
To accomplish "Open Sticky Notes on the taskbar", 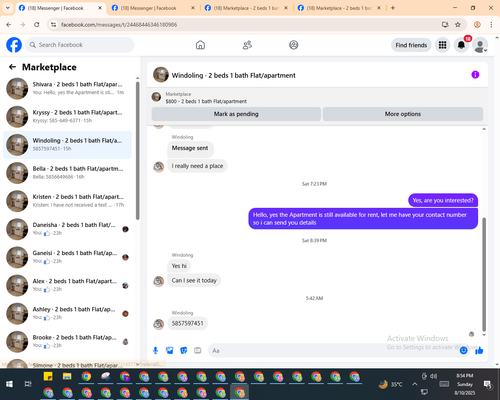I will (48, 376).
